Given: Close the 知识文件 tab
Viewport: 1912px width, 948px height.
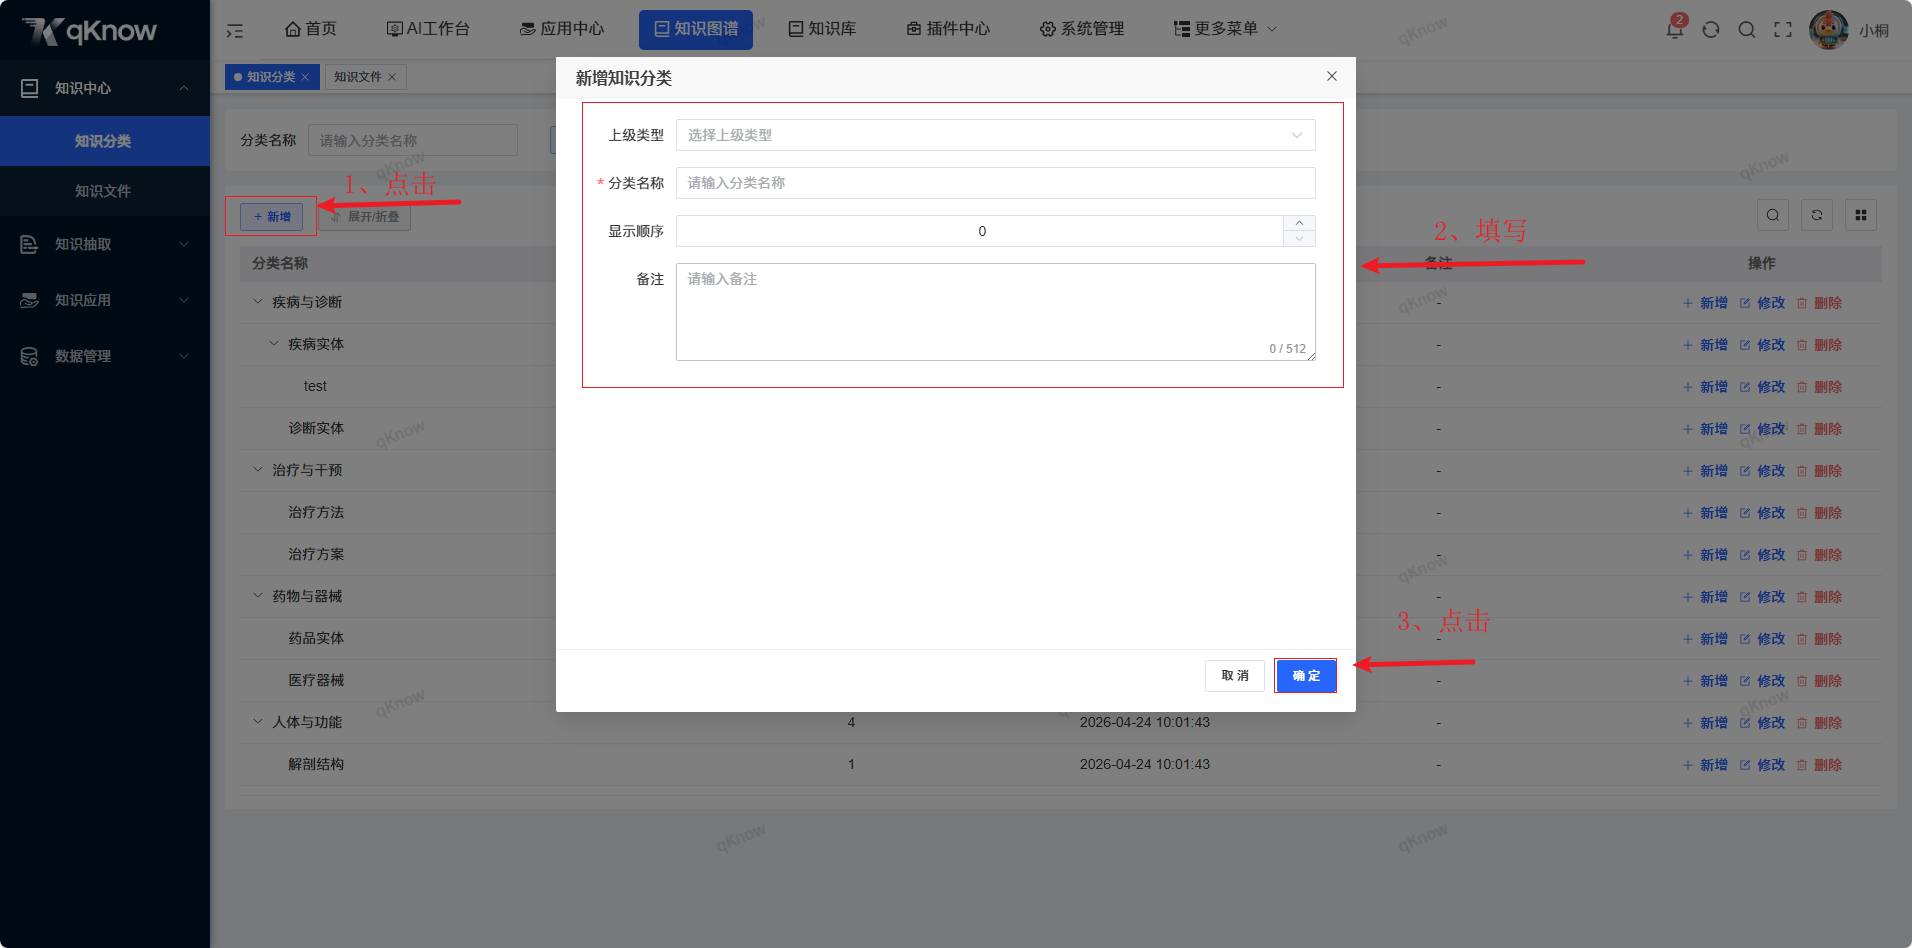Looking at the screenshot, I should pyautogui.click(x=392, y=77).
